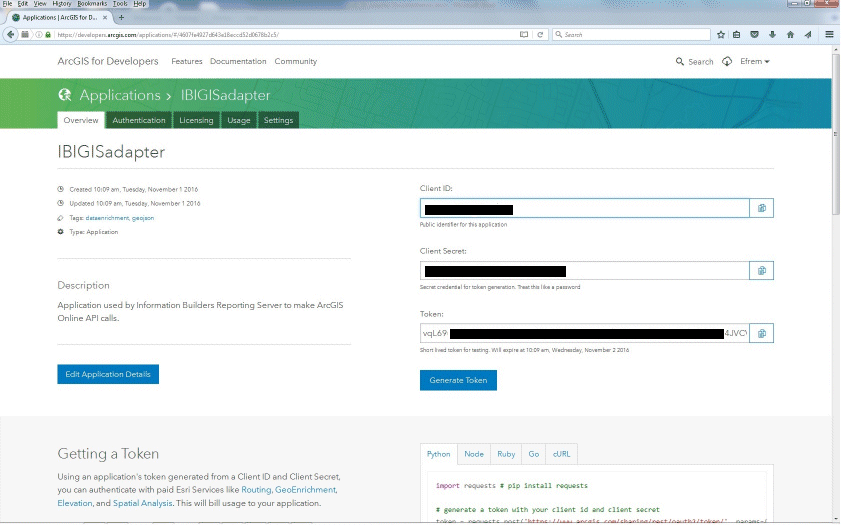Click inside the Client ID field
Screen dimensions: 843x525
(584, 208)
